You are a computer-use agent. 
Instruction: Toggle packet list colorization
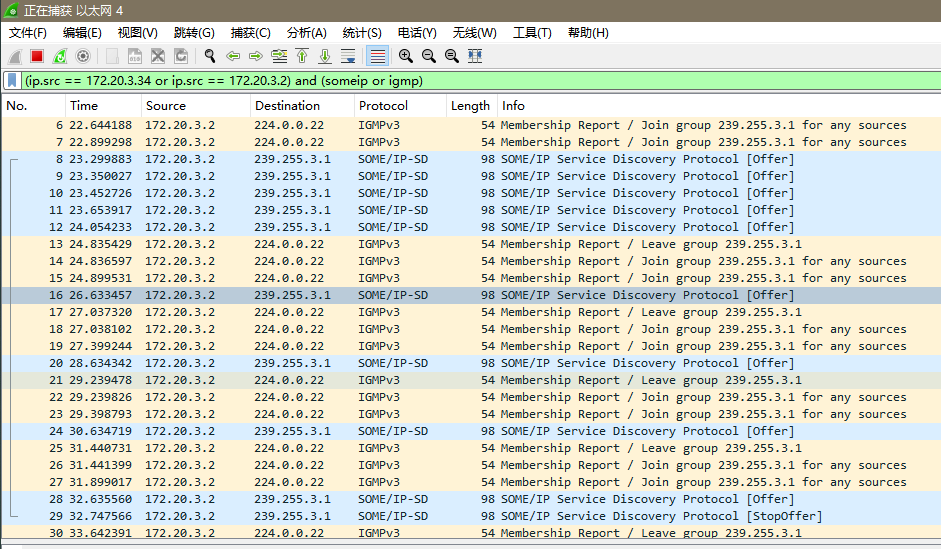pyautogui.click(x=377, y=56)
